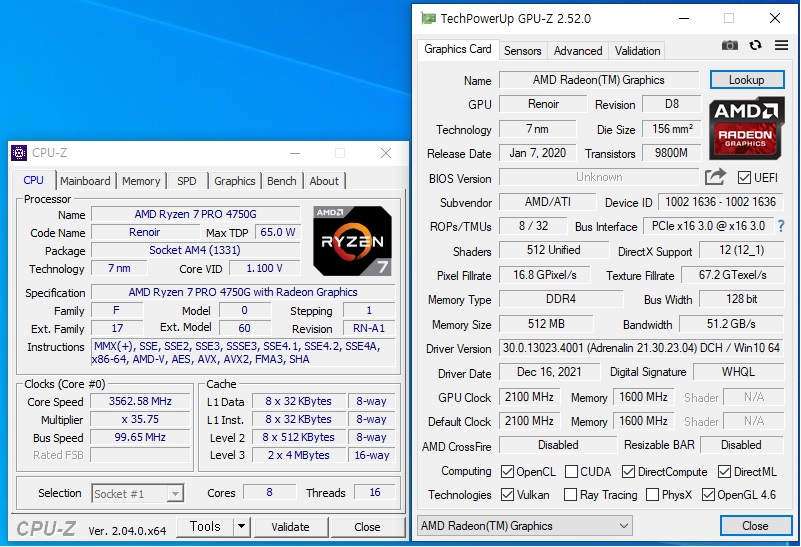This screenshot has width=801, height=547.
Task: Click the Memory Size value 512 MB
Action: [x=546, y=324]
